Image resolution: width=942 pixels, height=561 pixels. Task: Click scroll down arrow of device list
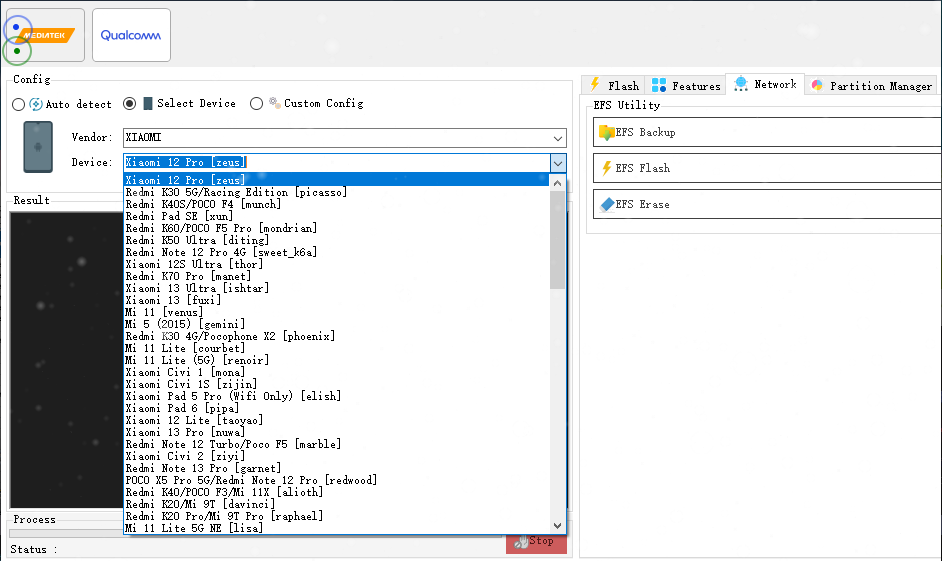[x=558, y=525]
